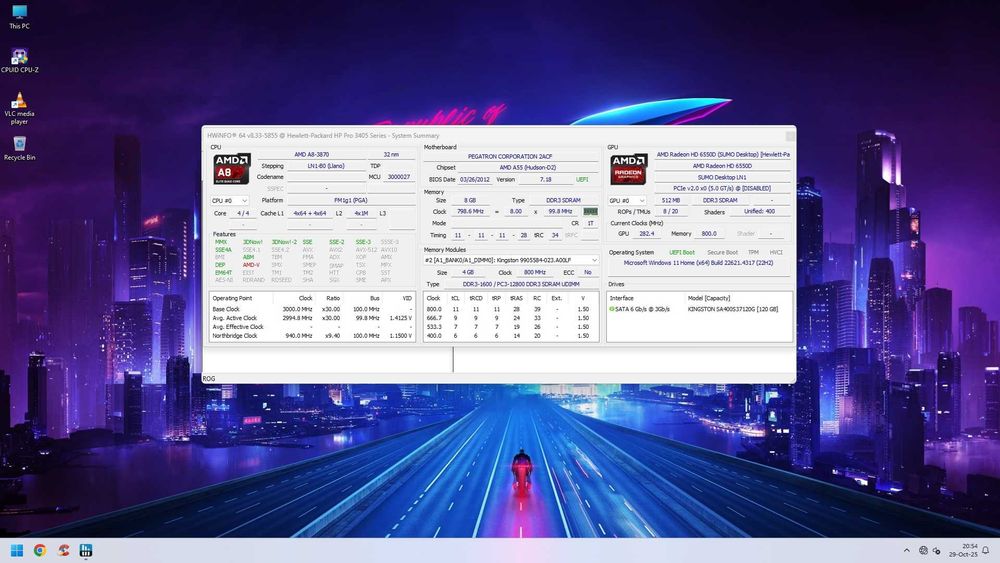1000x563 pixels.
Task: Click the Shaders value Unified: 400
Action: [759, 212]
